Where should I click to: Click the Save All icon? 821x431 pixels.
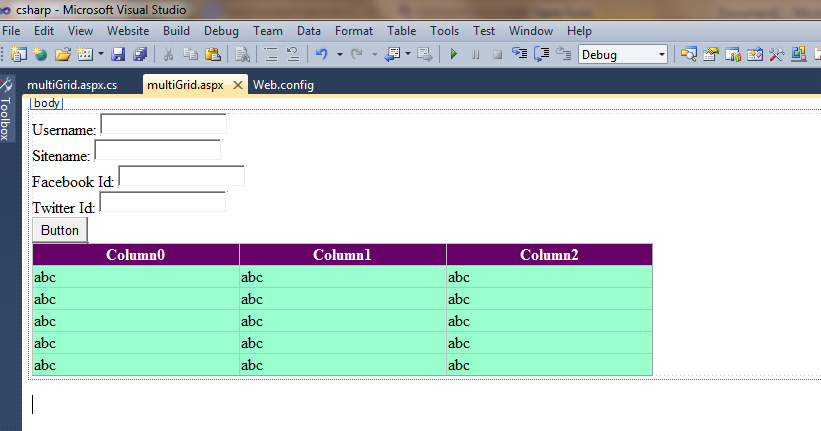(x=140, y=54)
